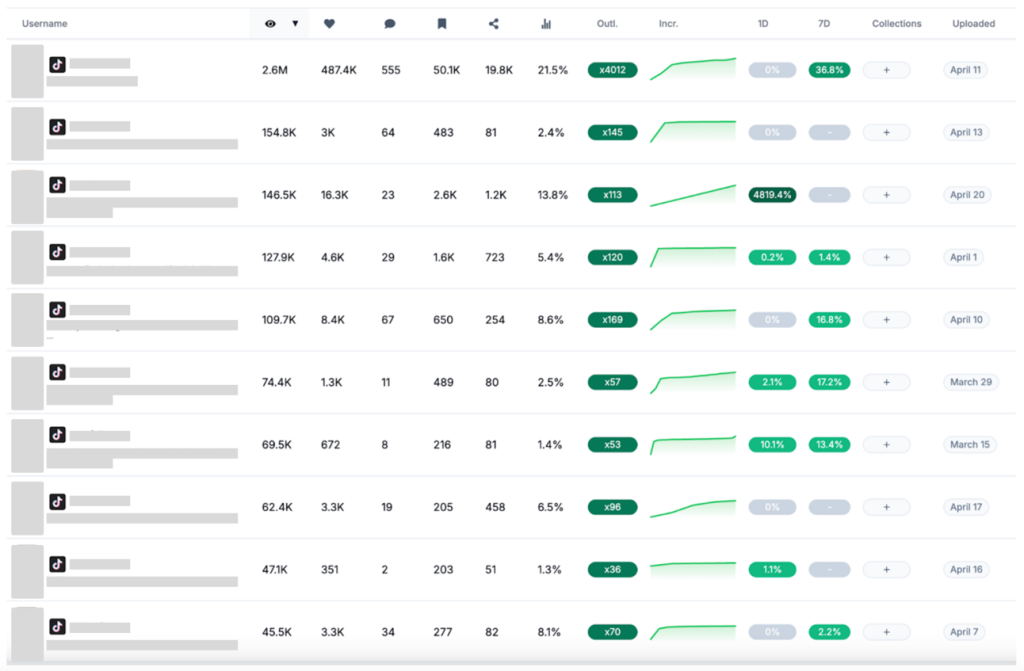Sort by the bookmark saves icon
Viewport: 1024px width, 671px height.
click(x=442, y=23)
